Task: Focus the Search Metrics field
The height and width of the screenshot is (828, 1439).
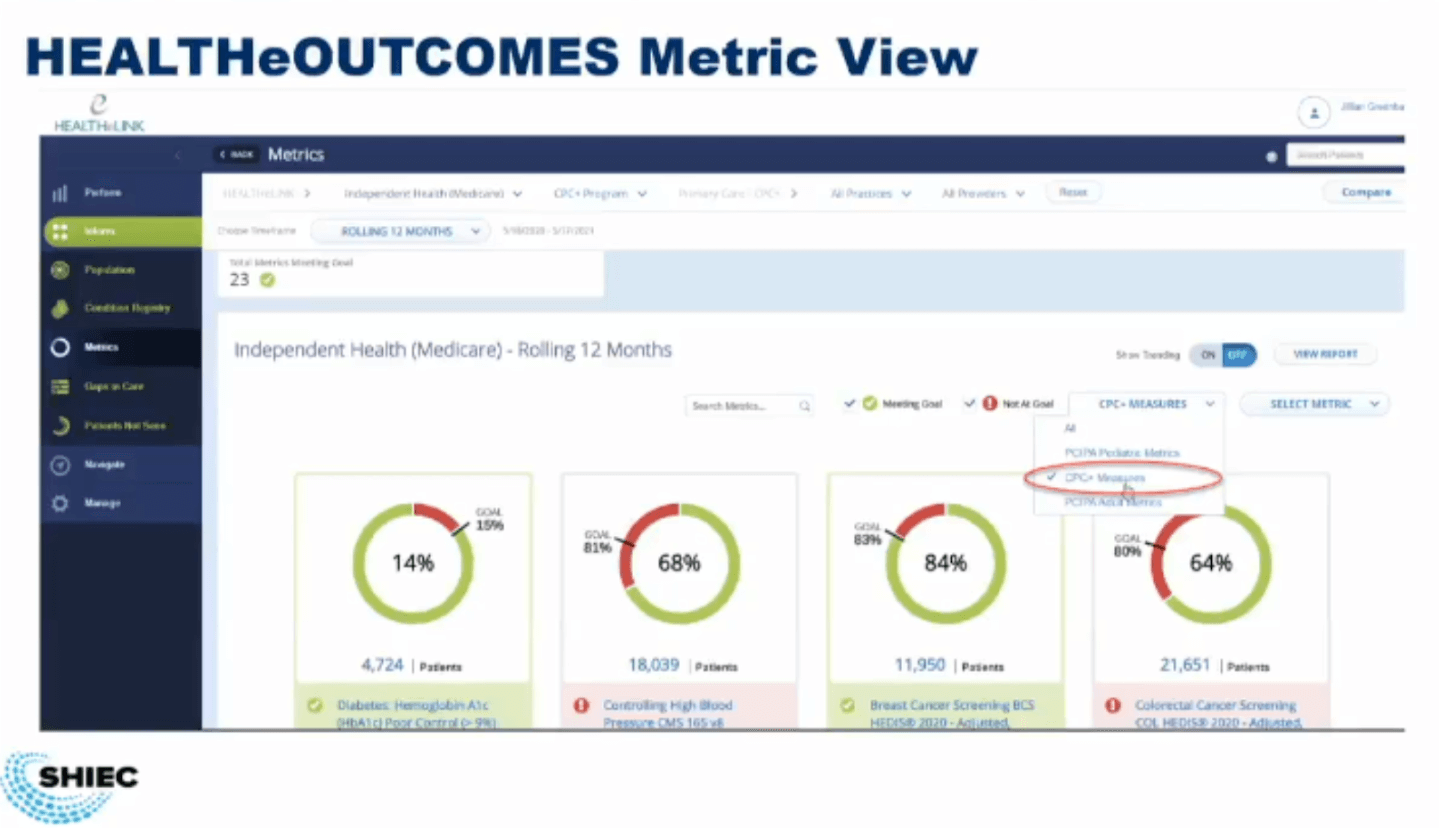Action: pyautogui.click(x=749, y=405)
